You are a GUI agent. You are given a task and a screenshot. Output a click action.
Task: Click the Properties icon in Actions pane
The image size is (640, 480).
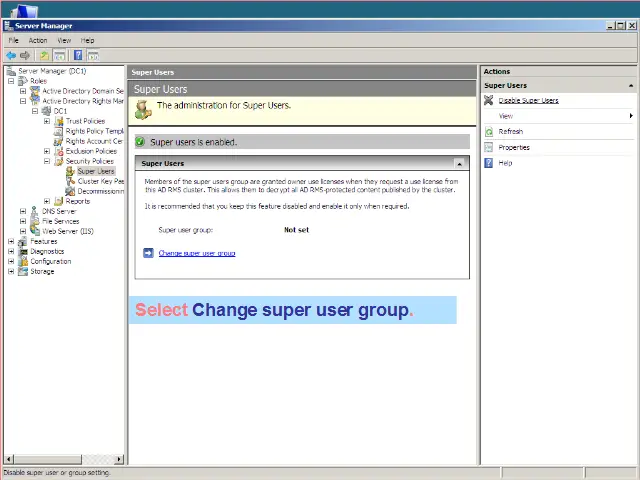489,147
